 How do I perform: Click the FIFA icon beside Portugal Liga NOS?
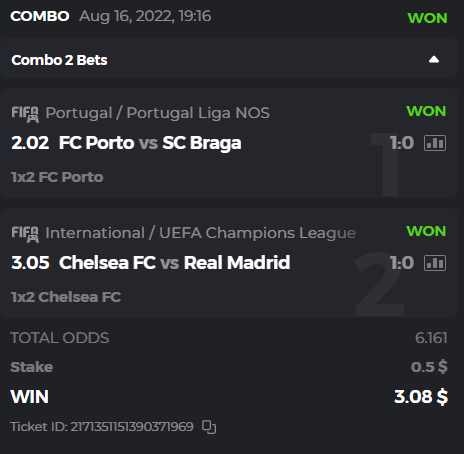25,114
